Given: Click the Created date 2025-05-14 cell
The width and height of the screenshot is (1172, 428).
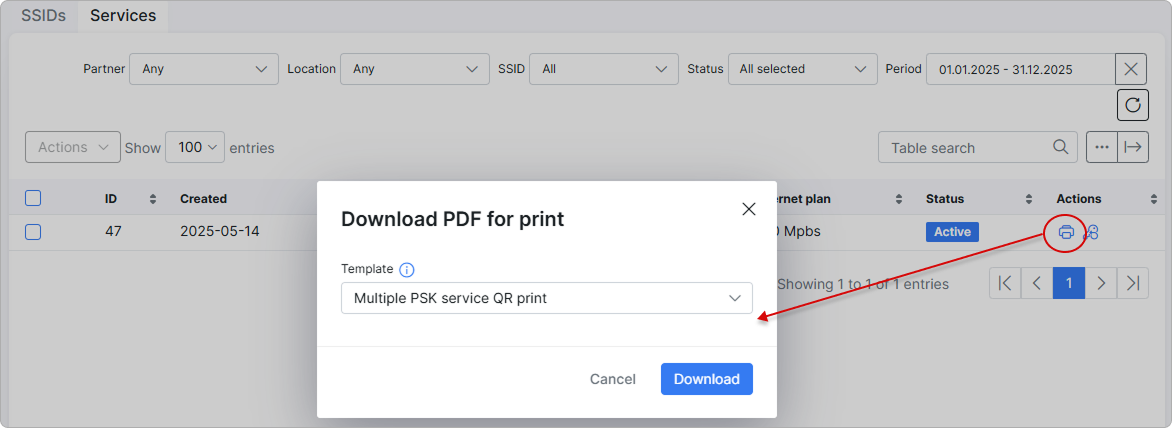Looking at the screenshot, I should point(220,232).
